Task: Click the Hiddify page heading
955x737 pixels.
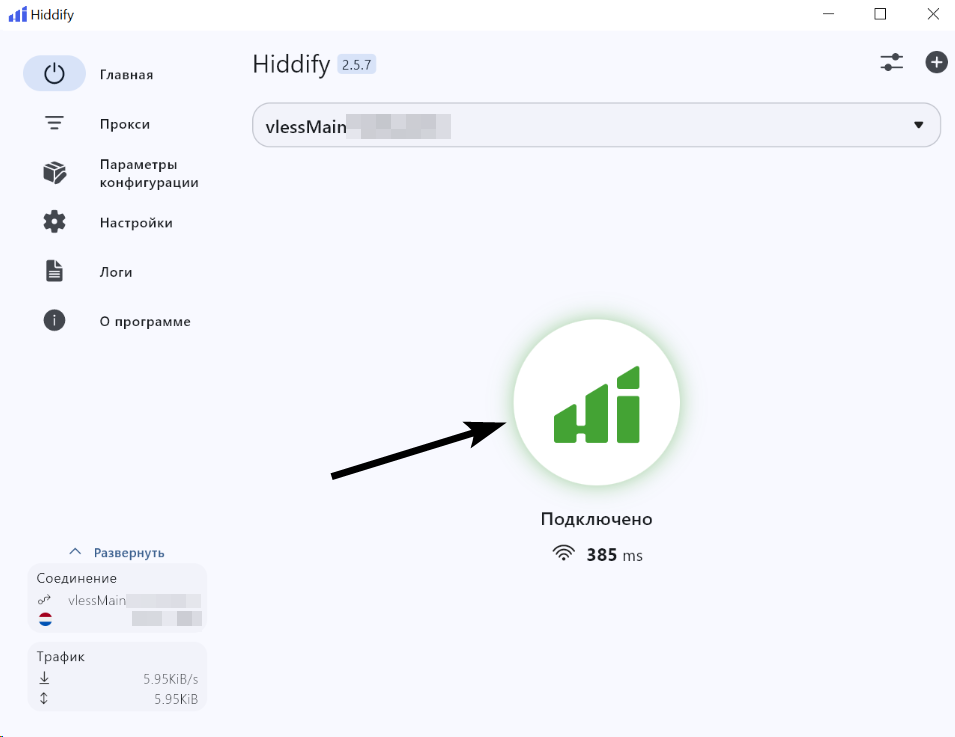Action: pos(291,64)
